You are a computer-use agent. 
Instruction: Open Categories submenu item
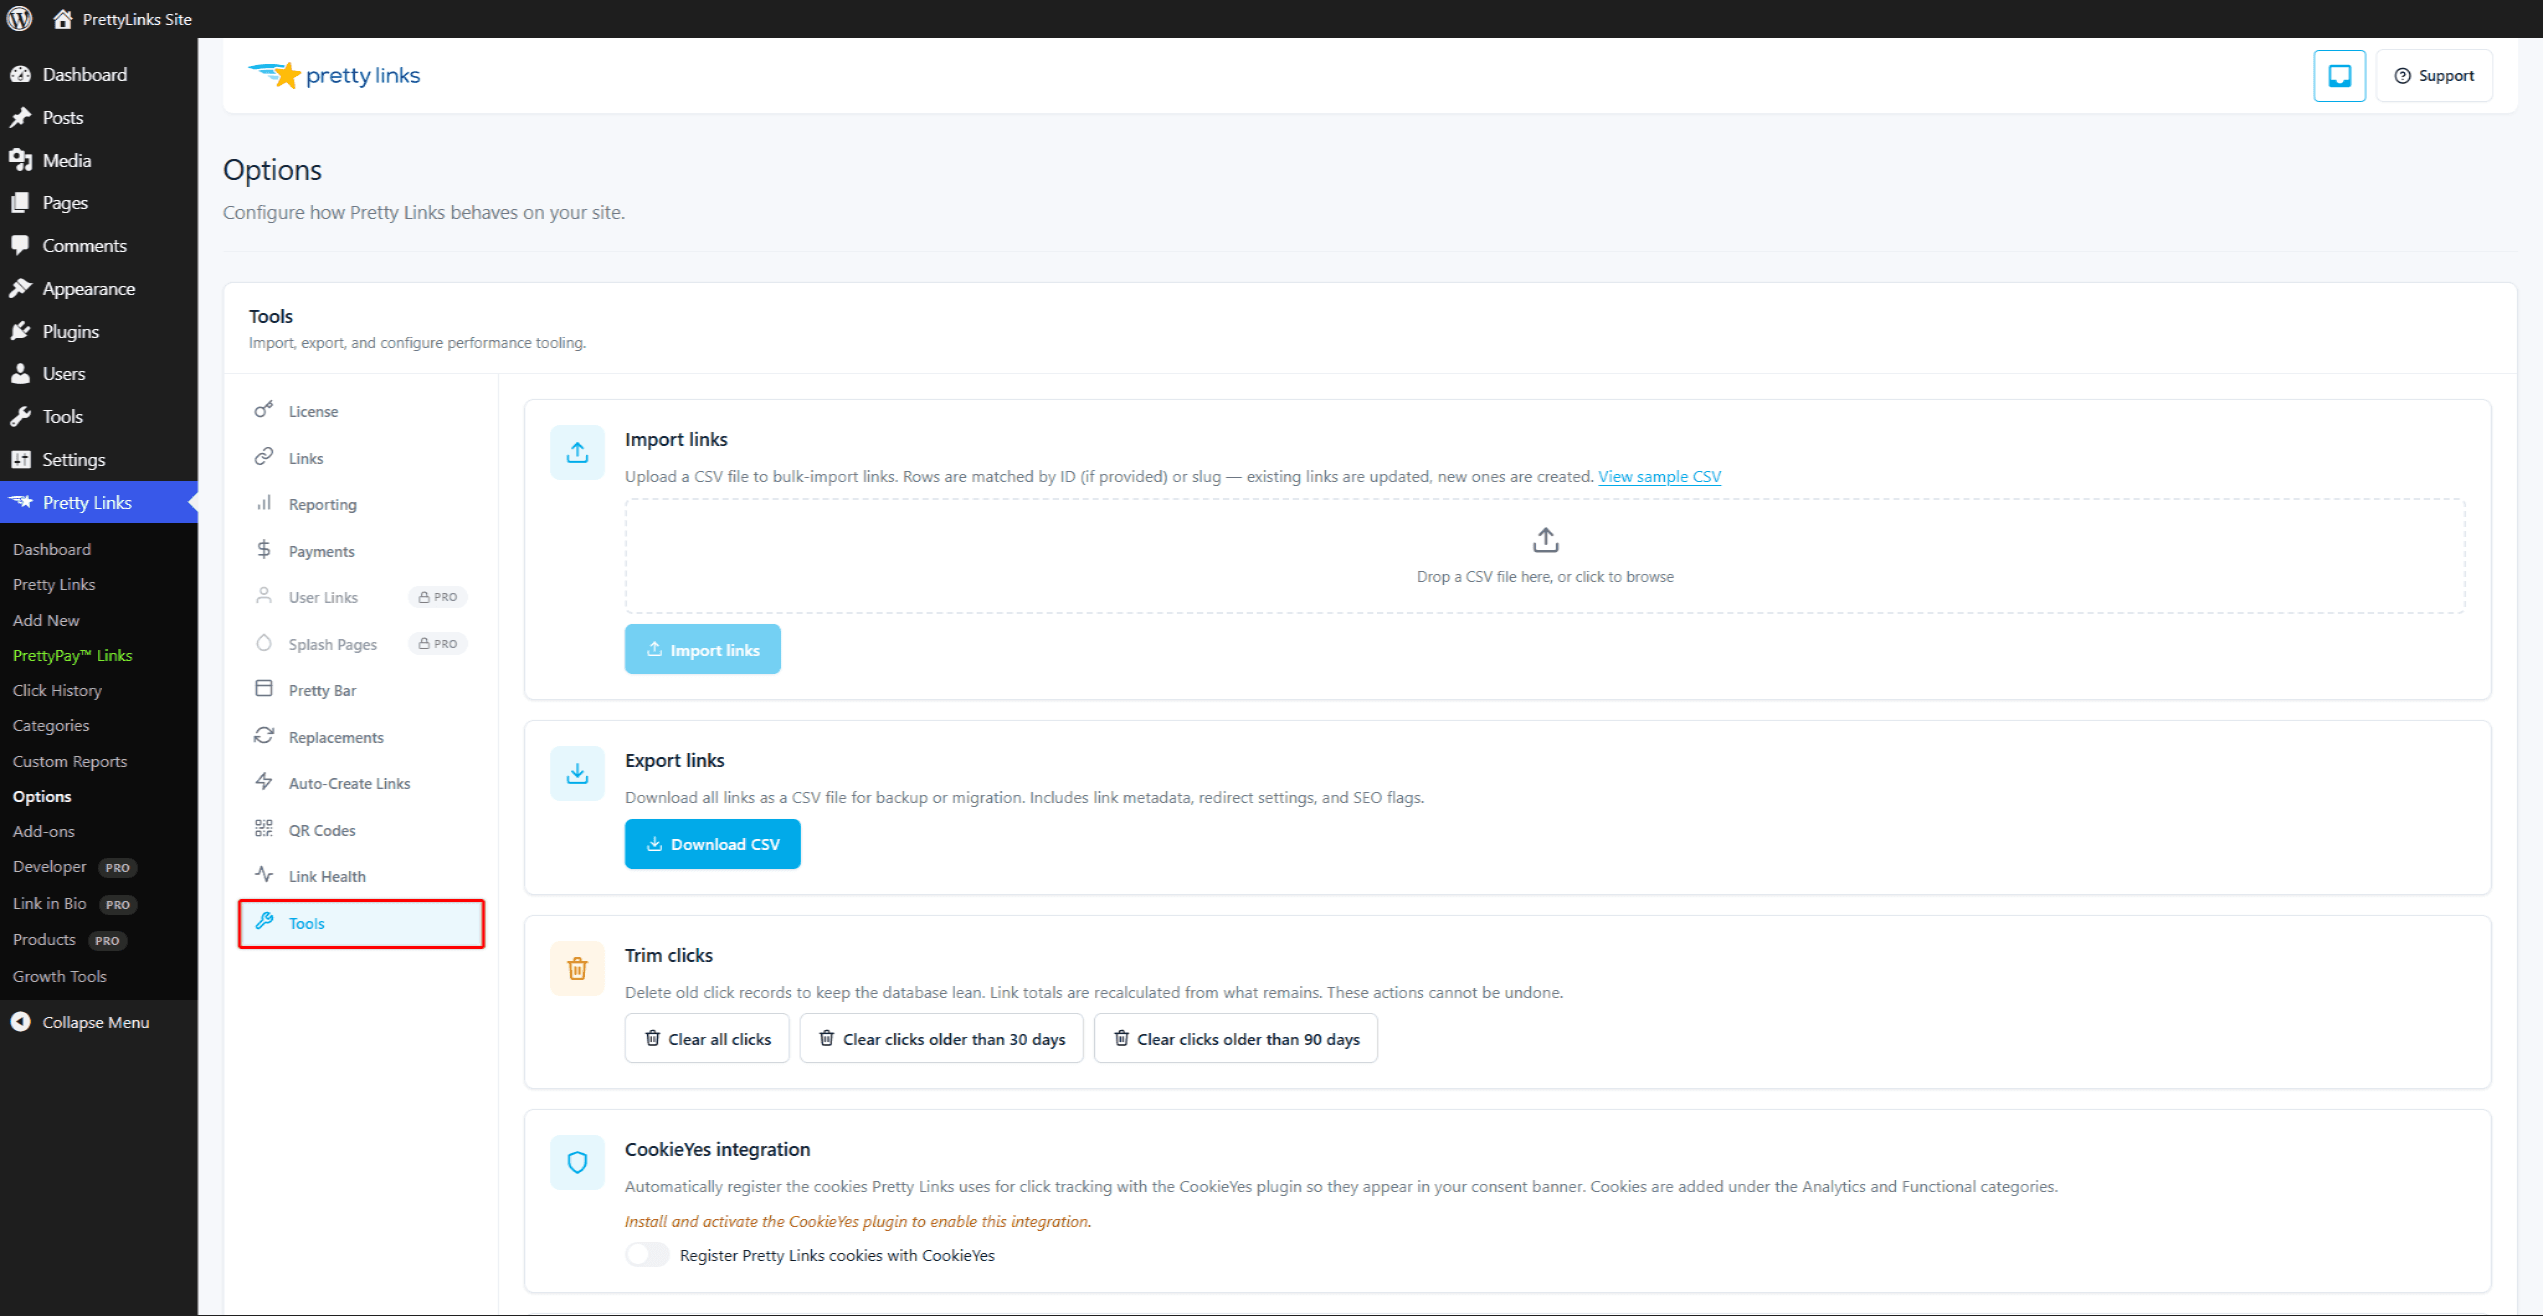[x=51, y=725]
